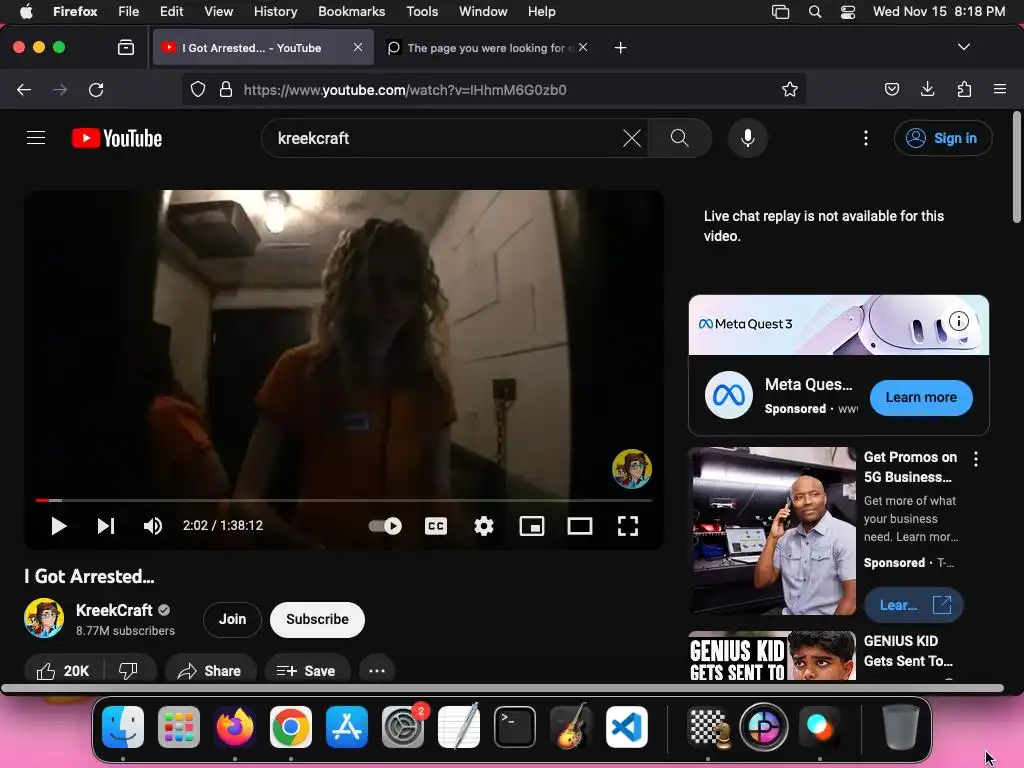Image resolution: width=1024 pixels, height=768 pixels.
Task: Switch to page not found tab
Action: [x=490, y=48]
